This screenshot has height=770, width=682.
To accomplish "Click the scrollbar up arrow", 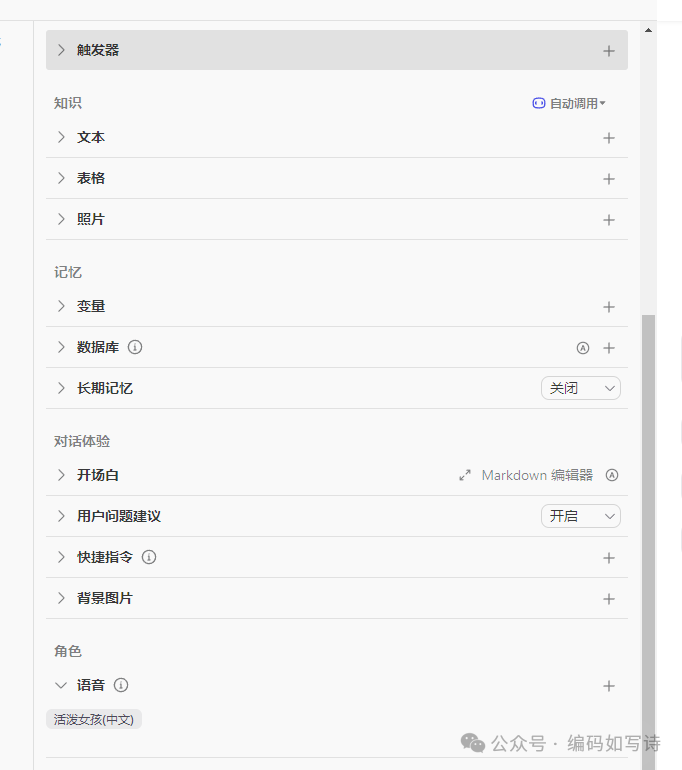I will (x=648, y=30).
